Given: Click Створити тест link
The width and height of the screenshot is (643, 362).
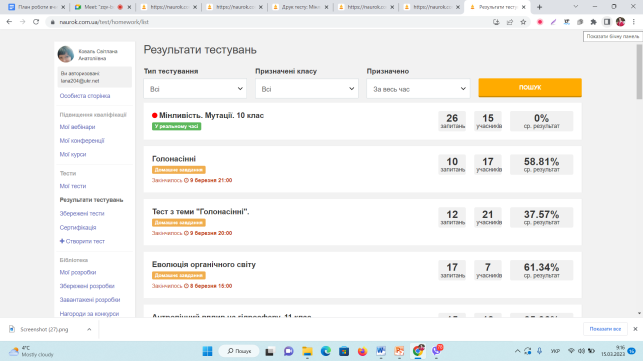Looking at the screenshot, I should point(82,241).
